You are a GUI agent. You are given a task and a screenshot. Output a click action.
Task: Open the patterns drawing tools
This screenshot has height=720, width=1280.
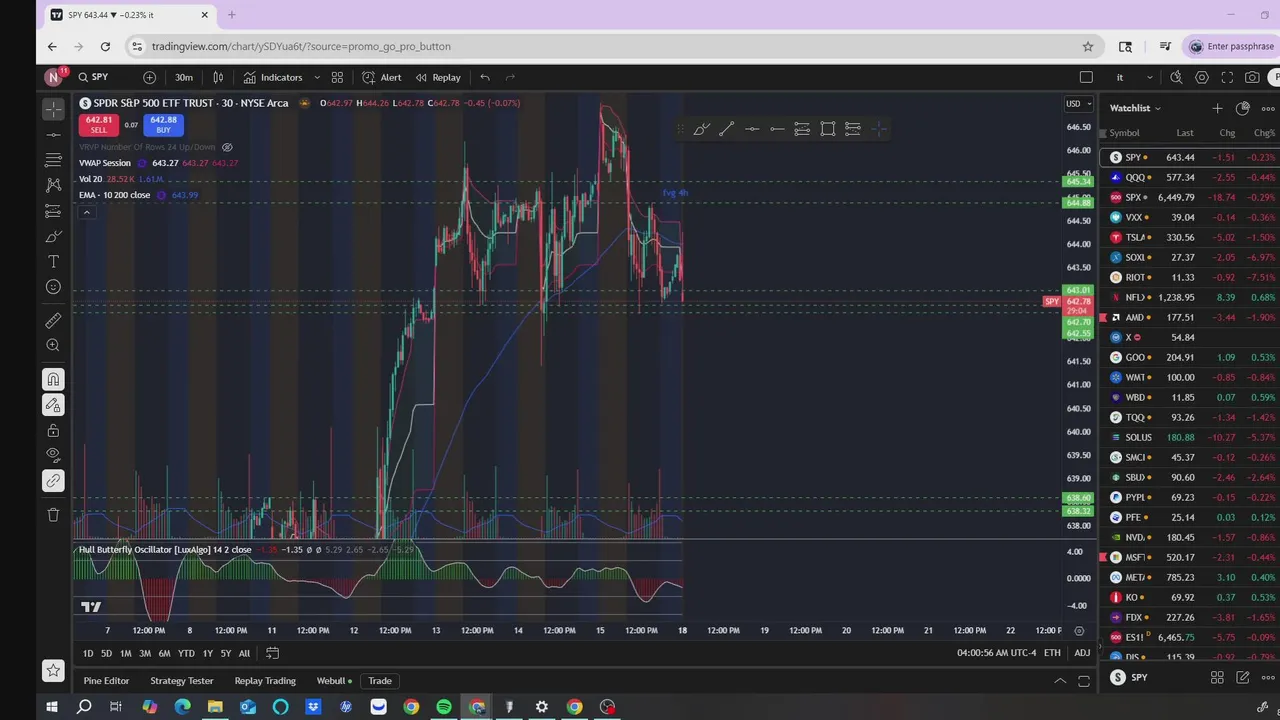pos(53,185)
